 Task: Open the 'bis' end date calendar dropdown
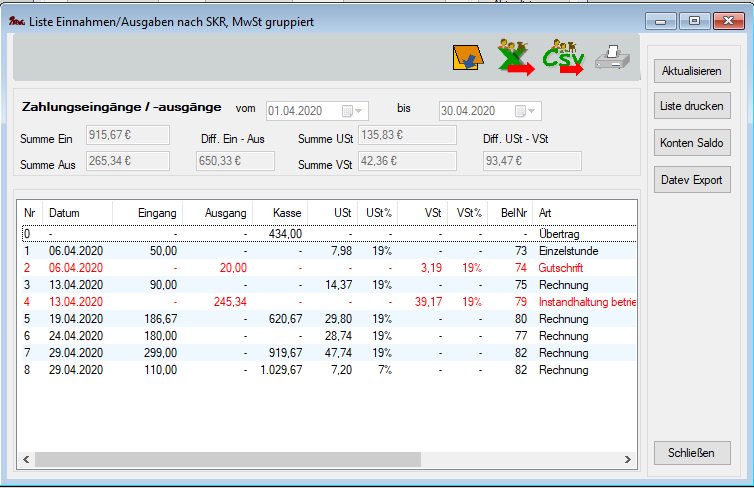(526, 111)
